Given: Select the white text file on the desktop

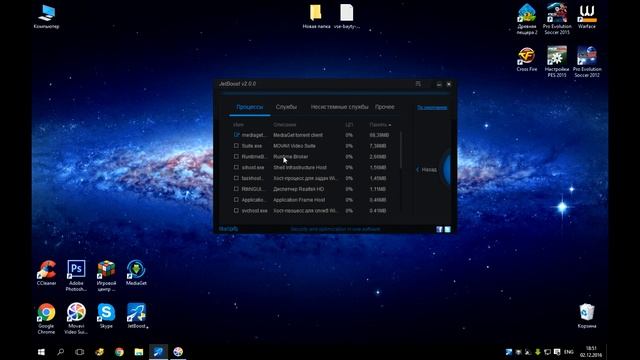Looking at the screenshot, I should pyautogui.click(x=347, y=17).
